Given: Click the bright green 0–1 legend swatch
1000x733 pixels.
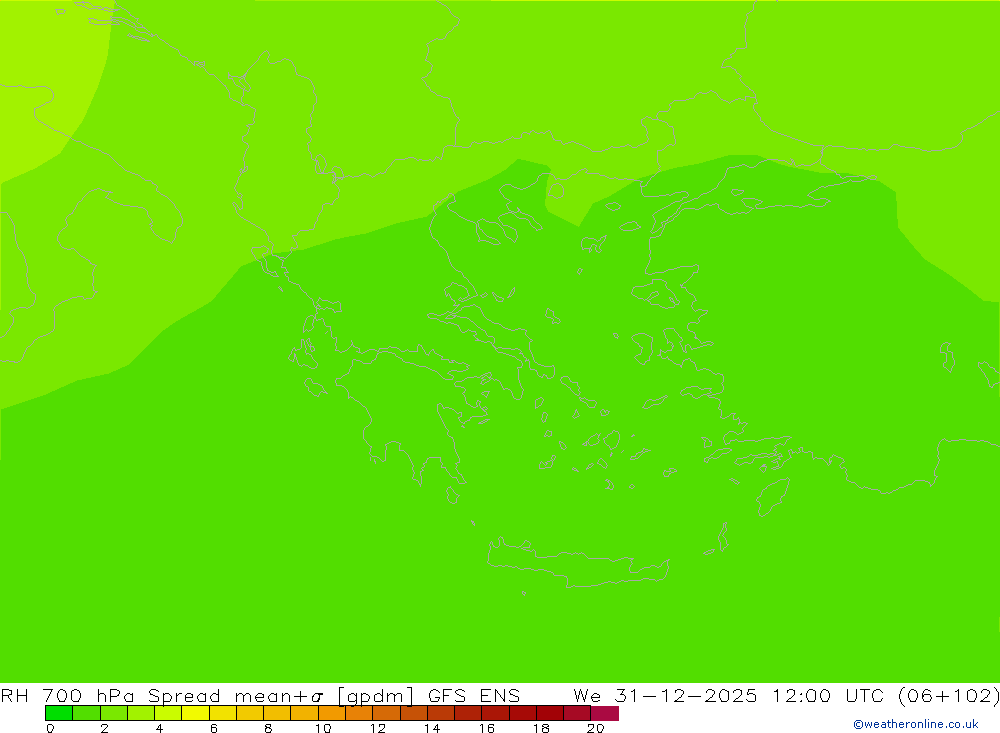Looking at the screenshot, I should point(59,713).
